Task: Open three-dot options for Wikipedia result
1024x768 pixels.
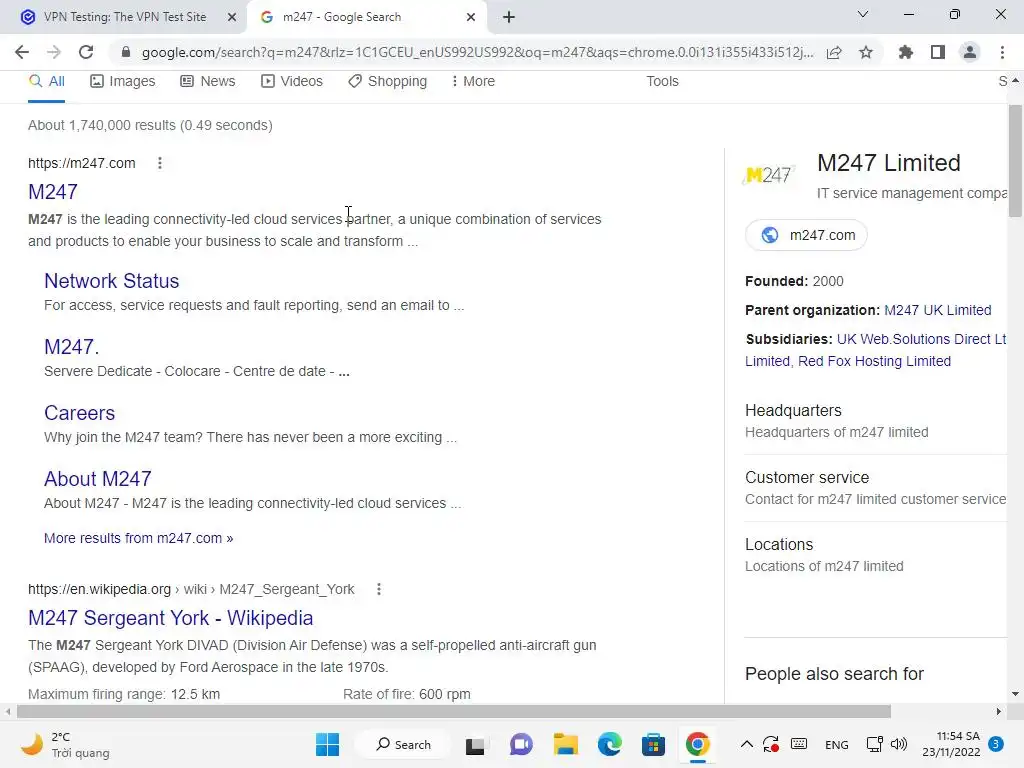Action: pyautogui.click(x=379, y=590)
